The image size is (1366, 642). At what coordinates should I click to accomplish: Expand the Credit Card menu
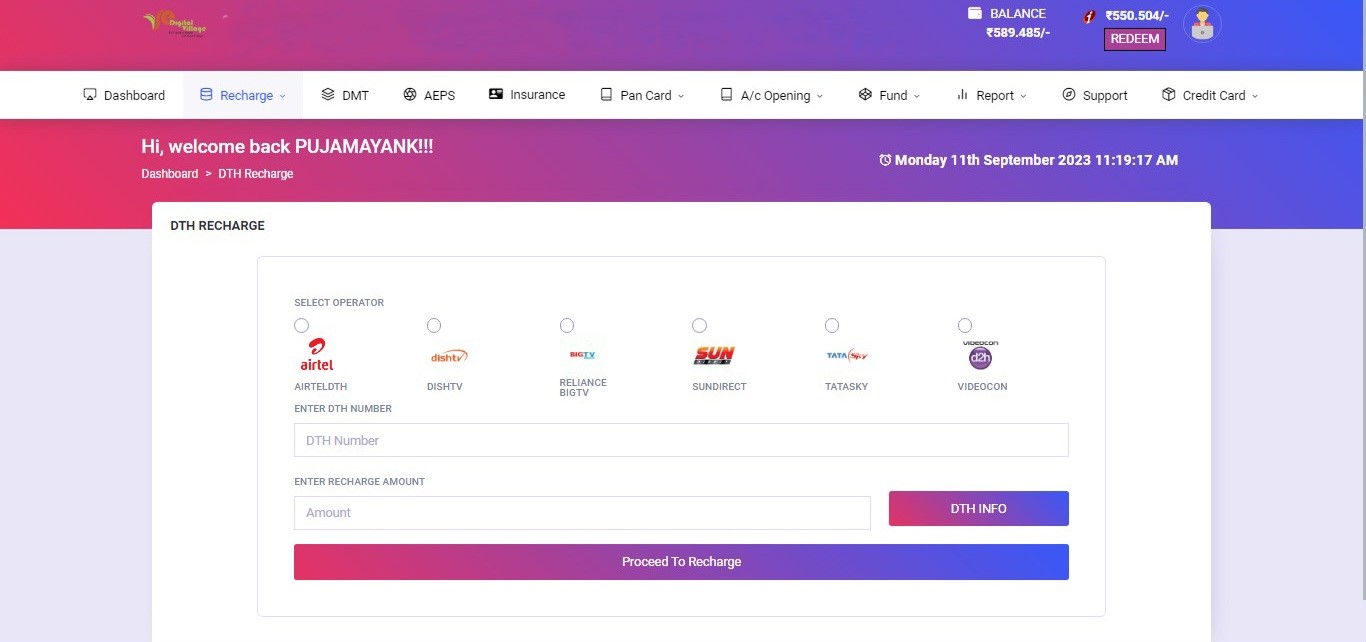(x=1209, y=95)
